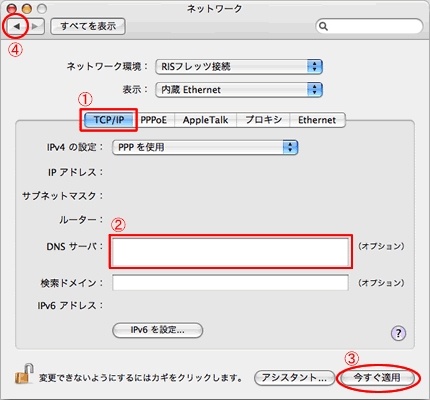
Task: Go back with the left arrow button
Action: (16, 26)
